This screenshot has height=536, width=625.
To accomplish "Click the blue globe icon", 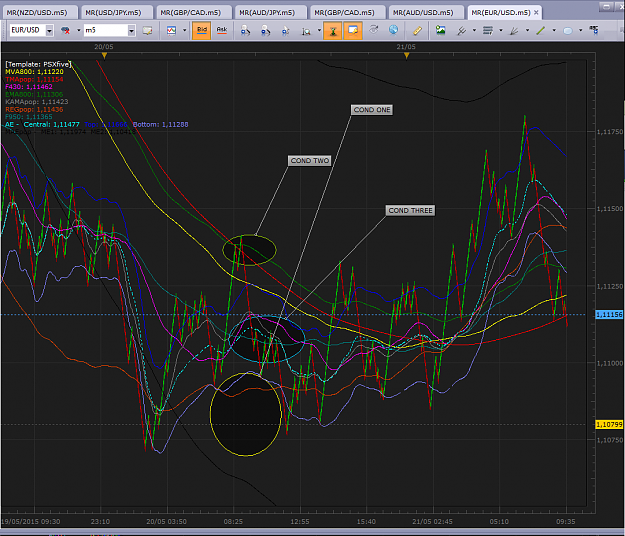I will (x=393, y=30).
